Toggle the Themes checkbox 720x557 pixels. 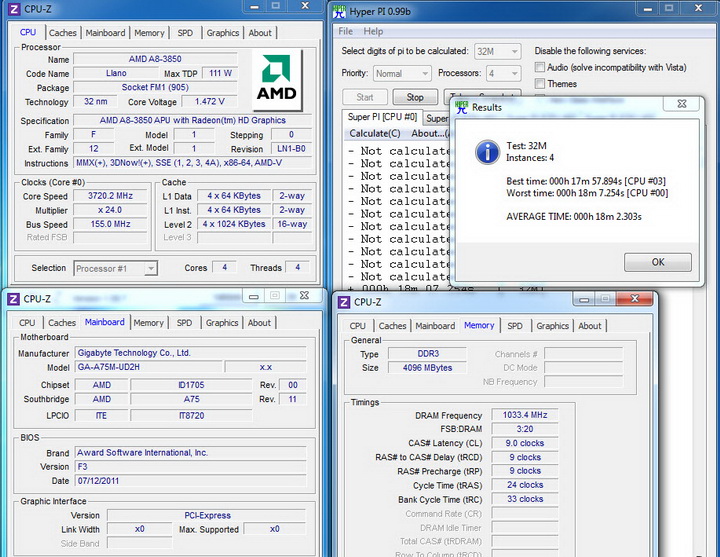(x=540, y=84)
